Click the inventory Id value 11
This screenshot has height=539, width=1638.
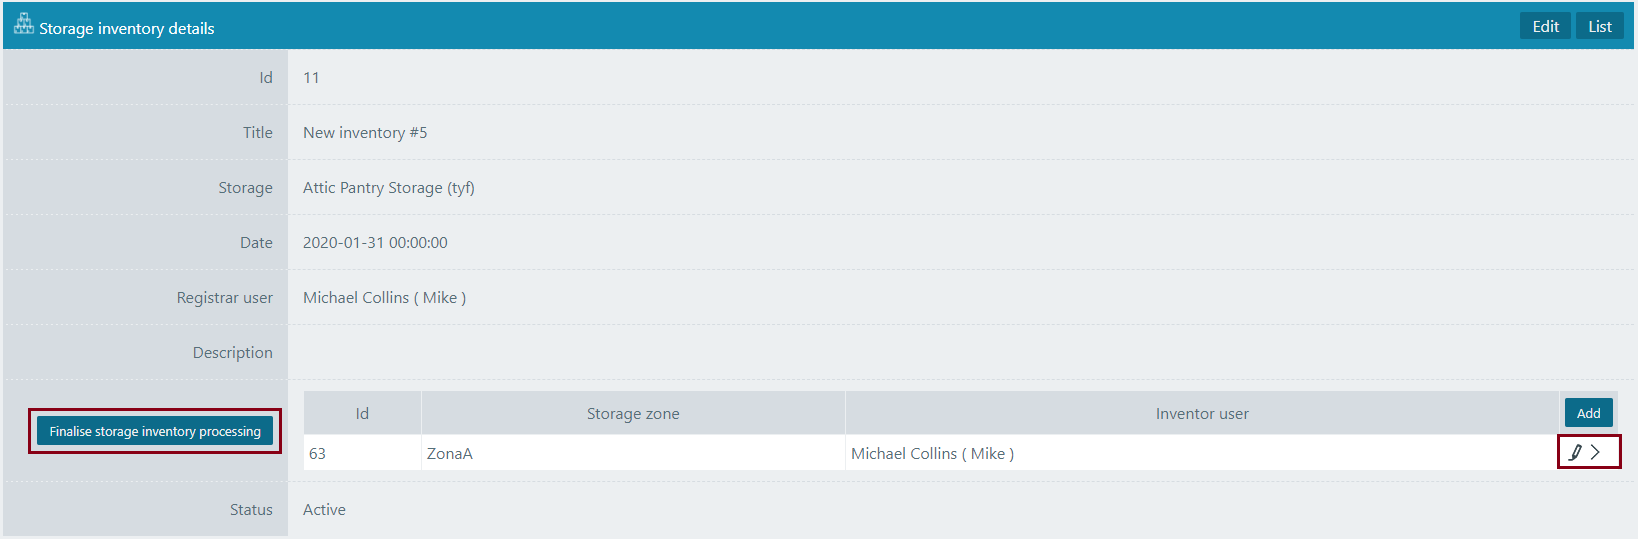tap(311, 78)
